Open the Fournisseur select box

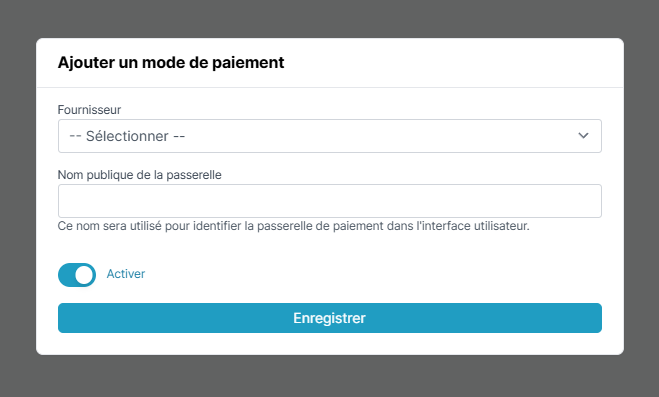click(330, 136)
